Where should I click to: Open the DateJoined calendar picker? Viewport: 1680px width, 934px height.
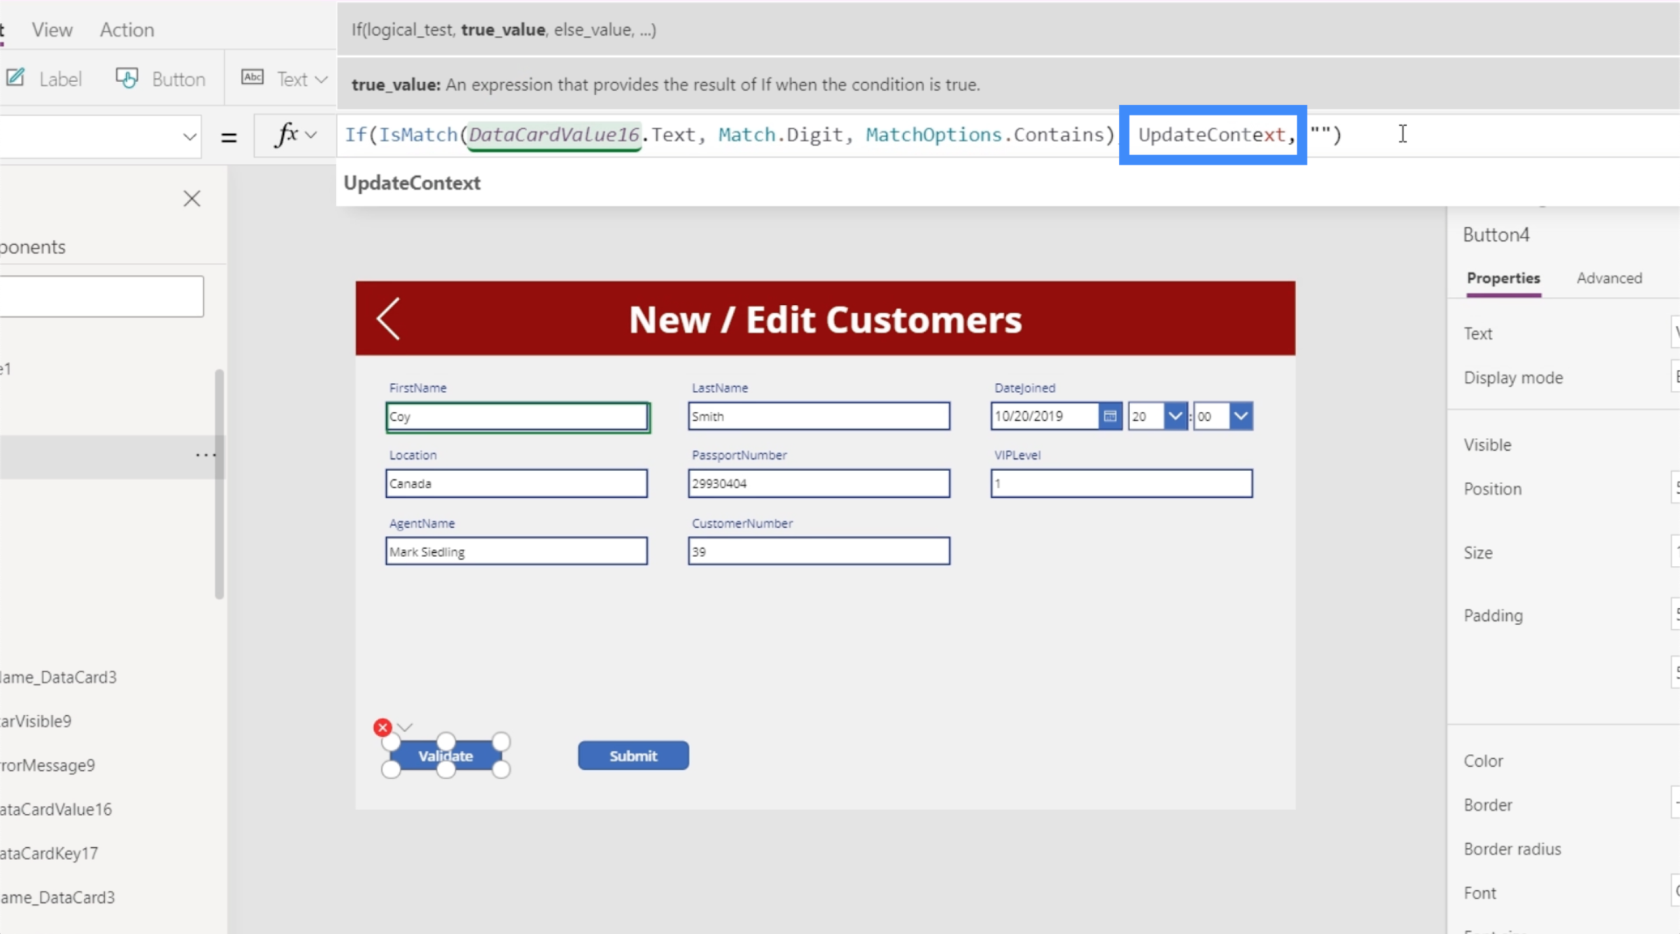1110,416
